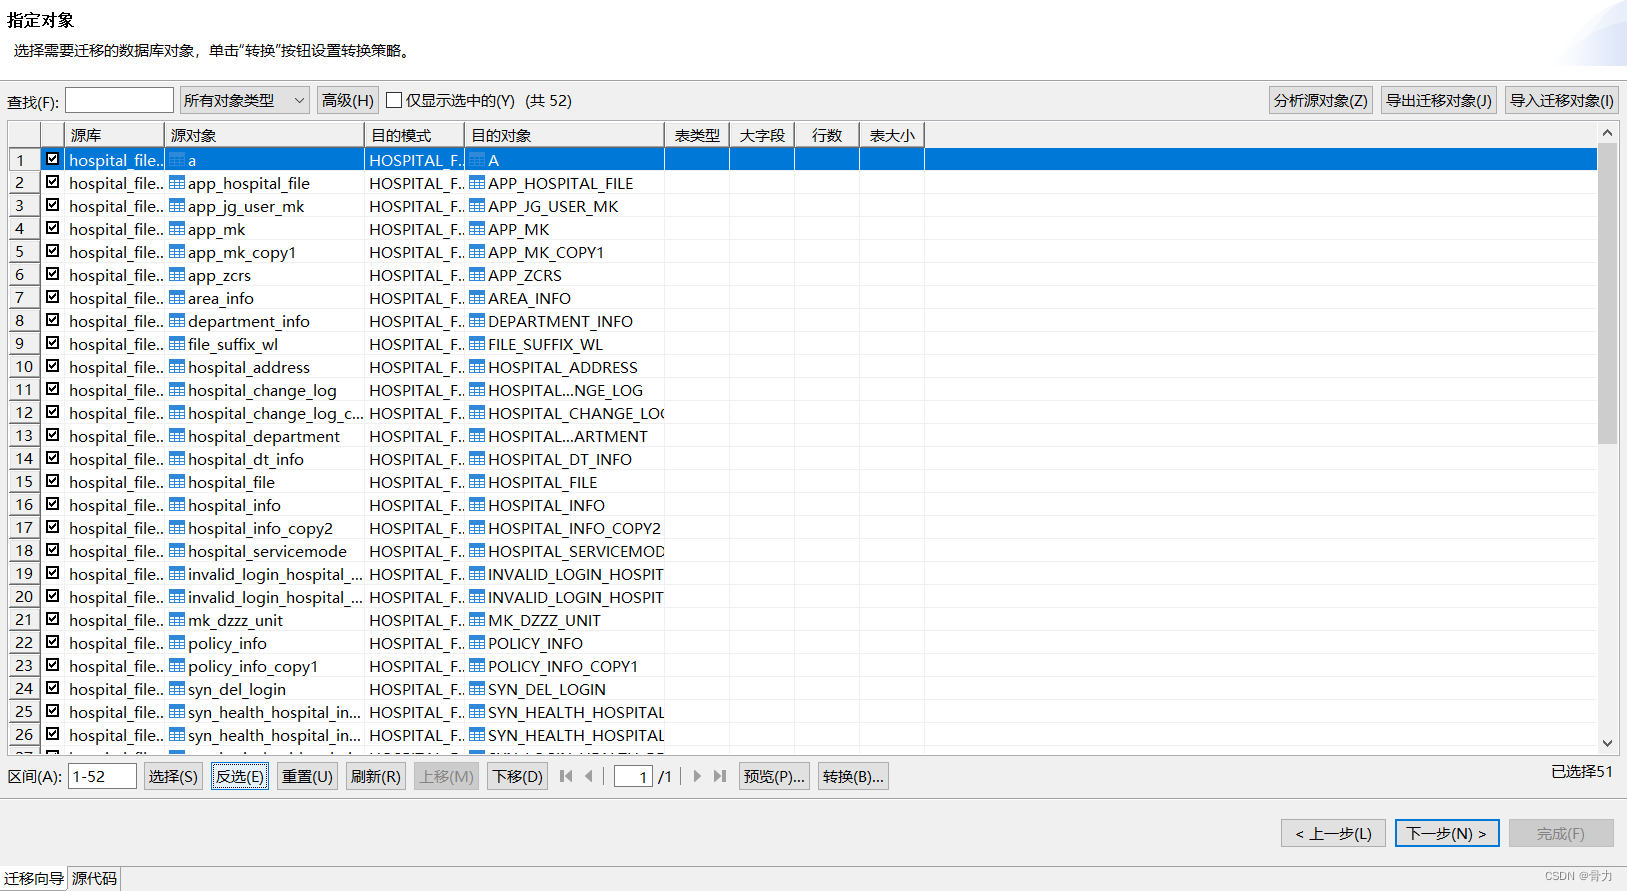Screen dimensions: 1627x891
Task: Focus the page number input field
Action: [x=633, y=776]
